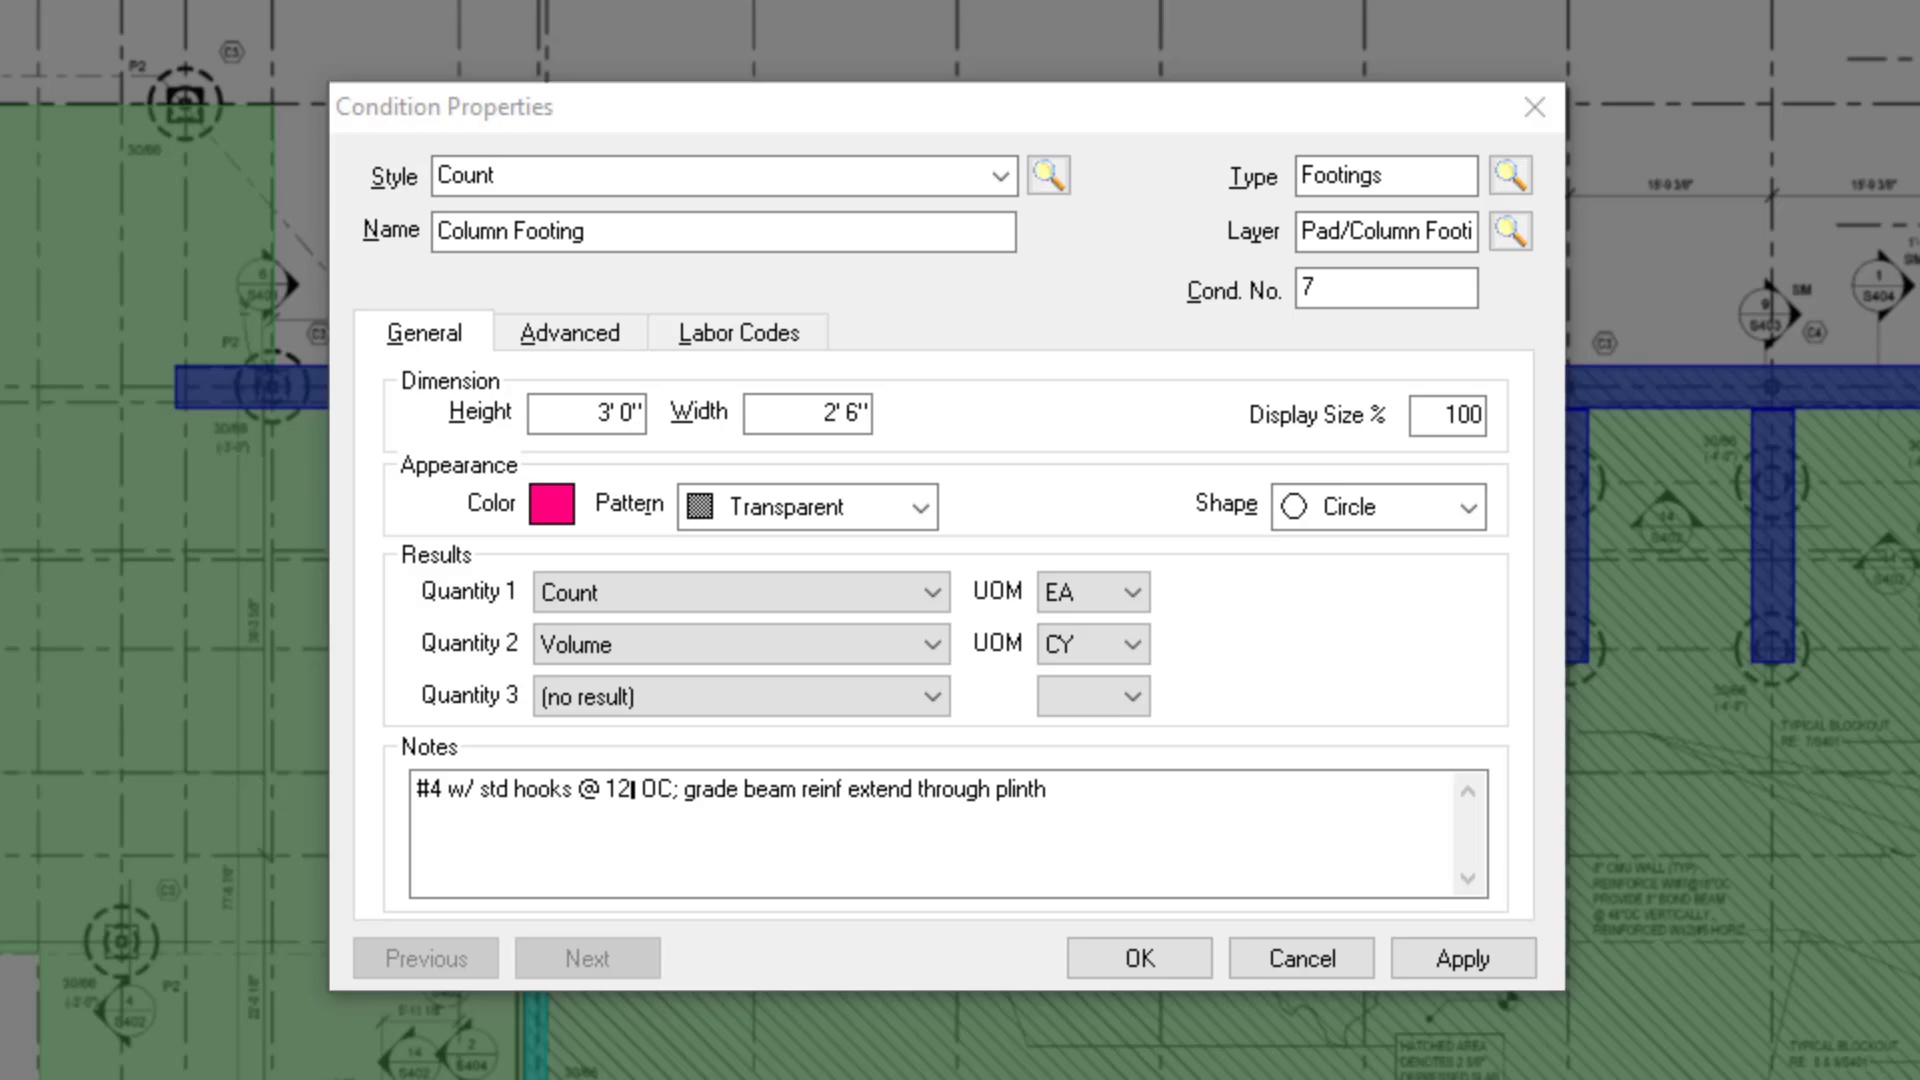Click the magnifier lookup next to Layer
Viewport: 1920px width, 1080px height.
tap(1510, 232)
